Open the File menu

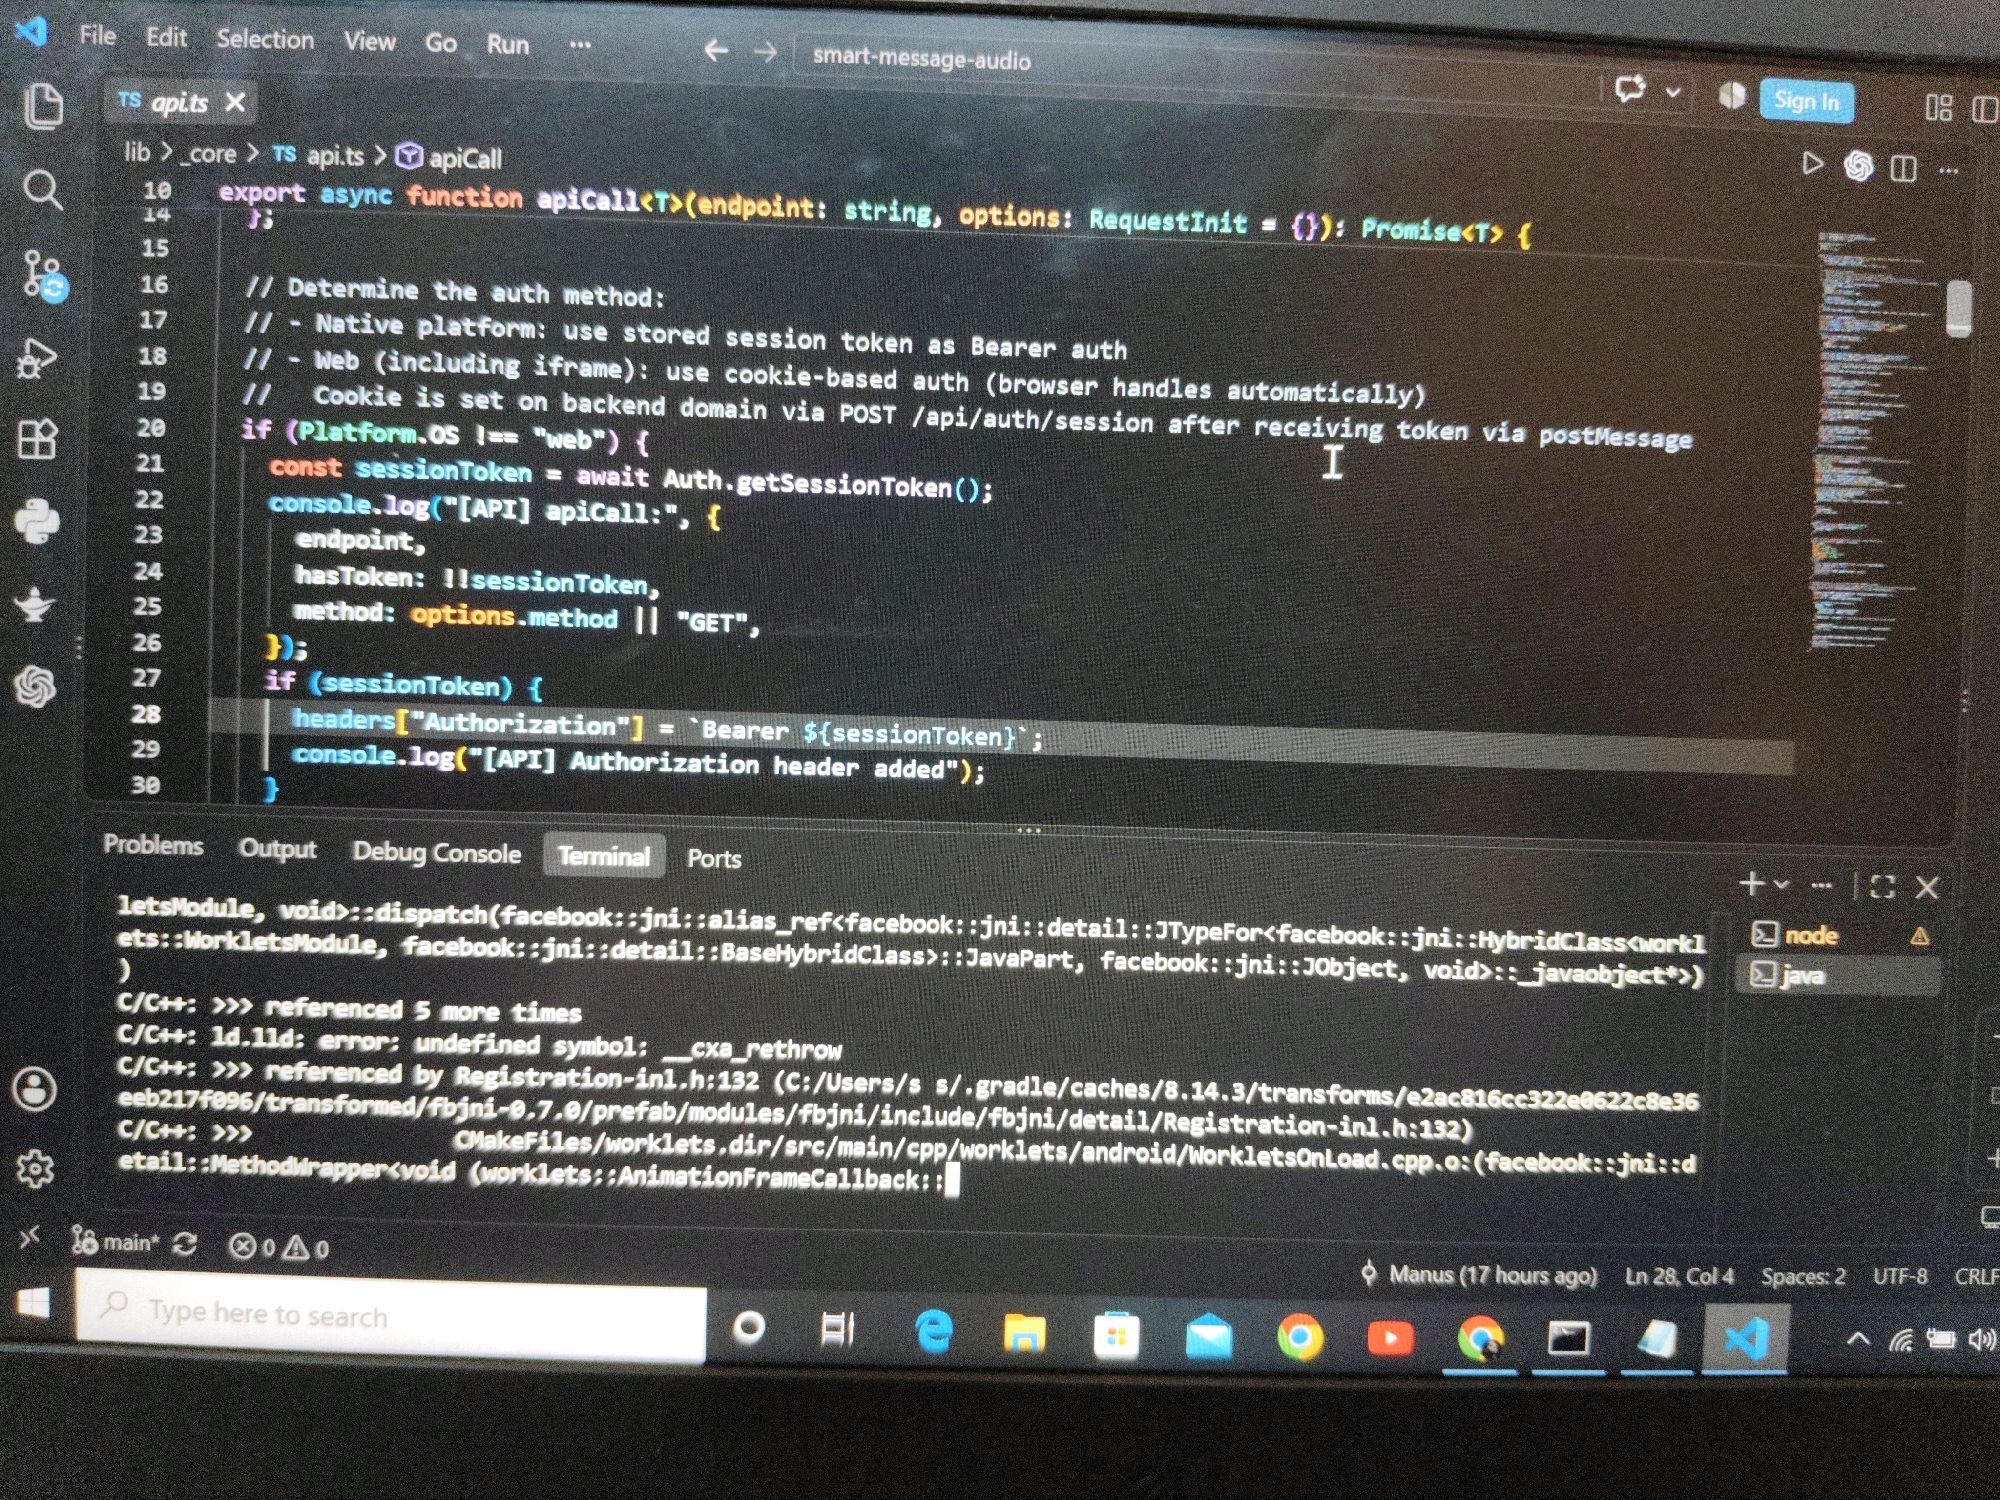click(x=98, y=36)
